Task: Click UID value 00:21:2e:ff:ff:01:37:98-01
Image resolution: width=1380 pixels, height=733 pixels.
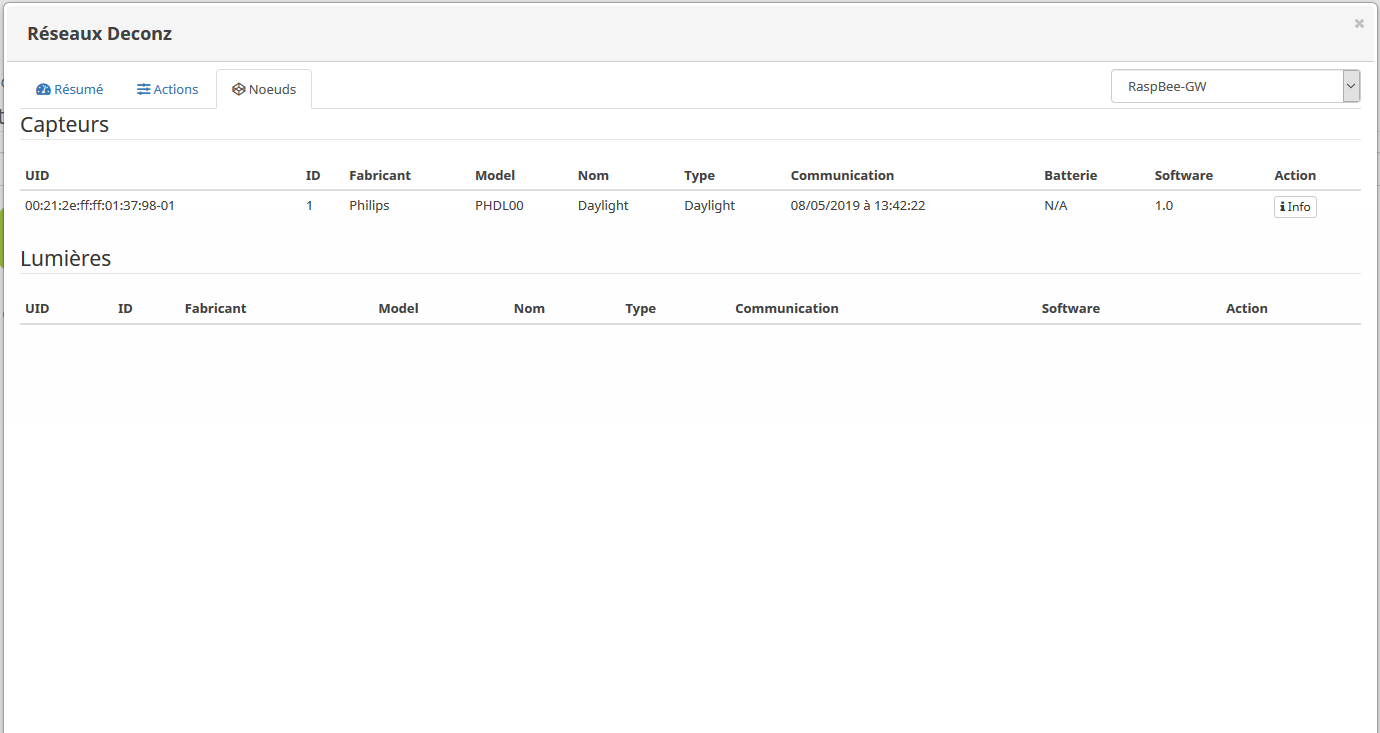Action: 100,205
